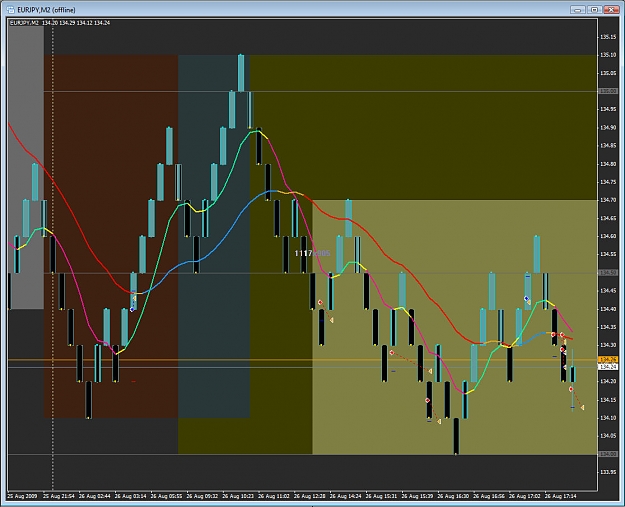Click price scale label 134.45
This screenshot has height=507, width=625.
[x=608, y=291]
